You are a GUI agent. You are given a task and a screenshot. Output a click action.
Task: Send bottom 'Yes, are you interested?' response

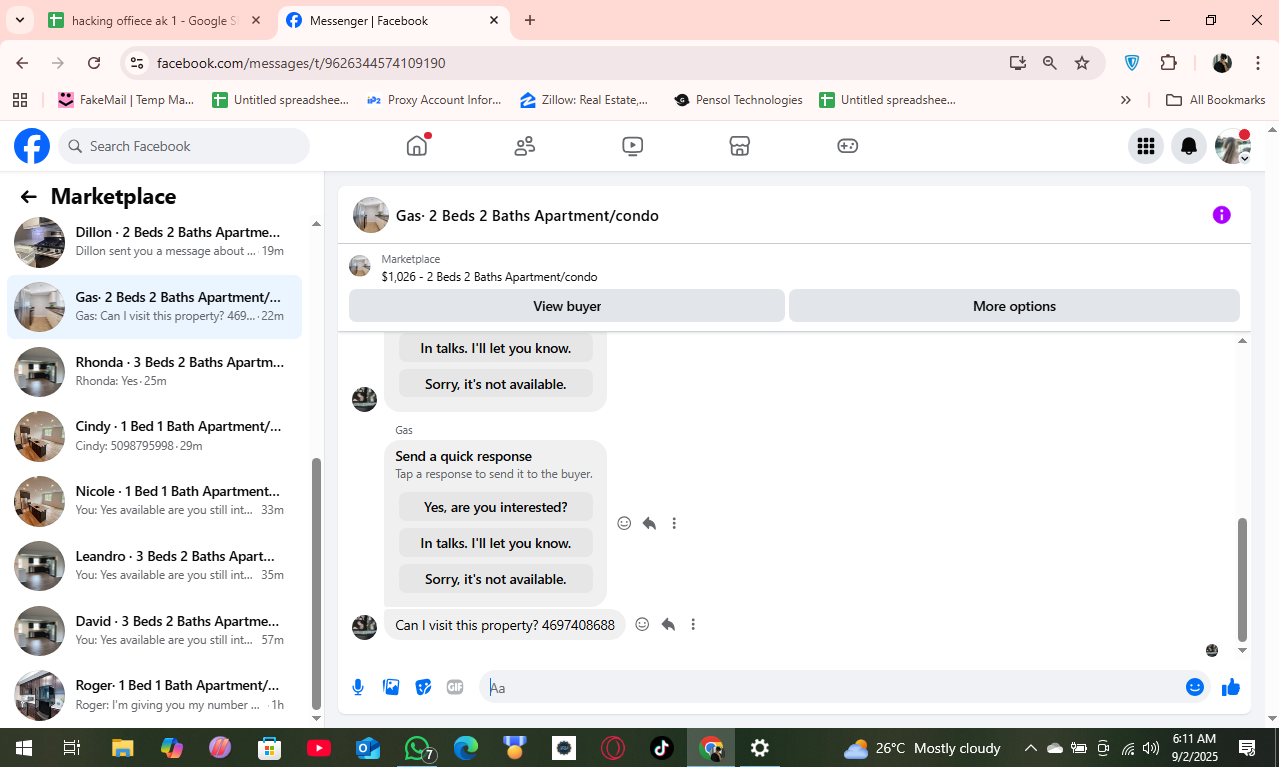click(496, 507)
